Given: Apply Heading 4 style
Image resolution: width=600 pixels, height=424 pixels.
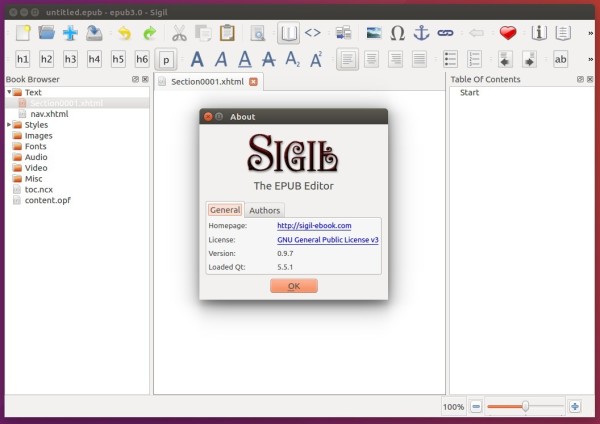Looking at the screenshot, I should click(94, 59).
